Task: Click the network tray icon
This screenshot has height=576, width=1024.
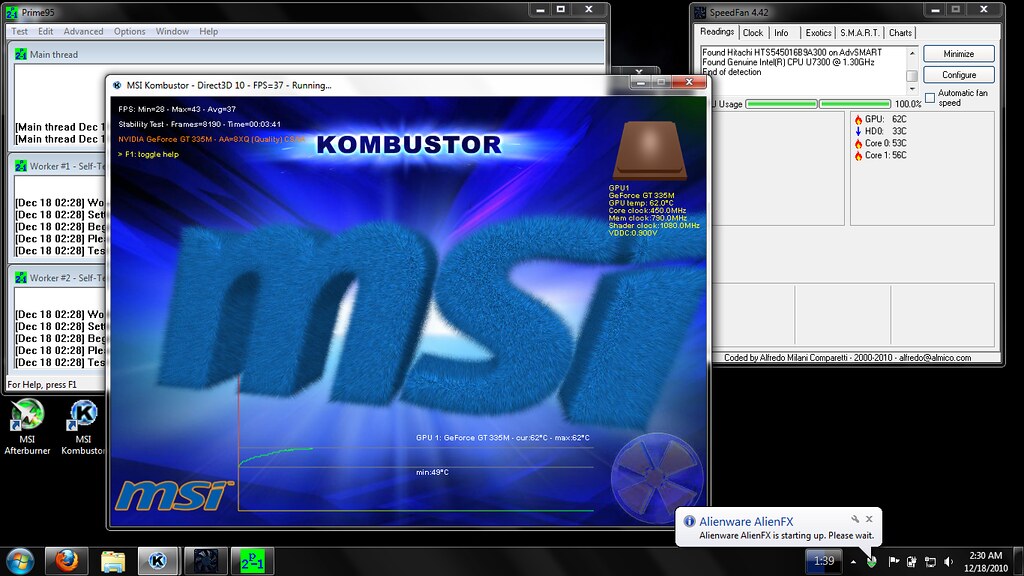Action: [931, 561]
